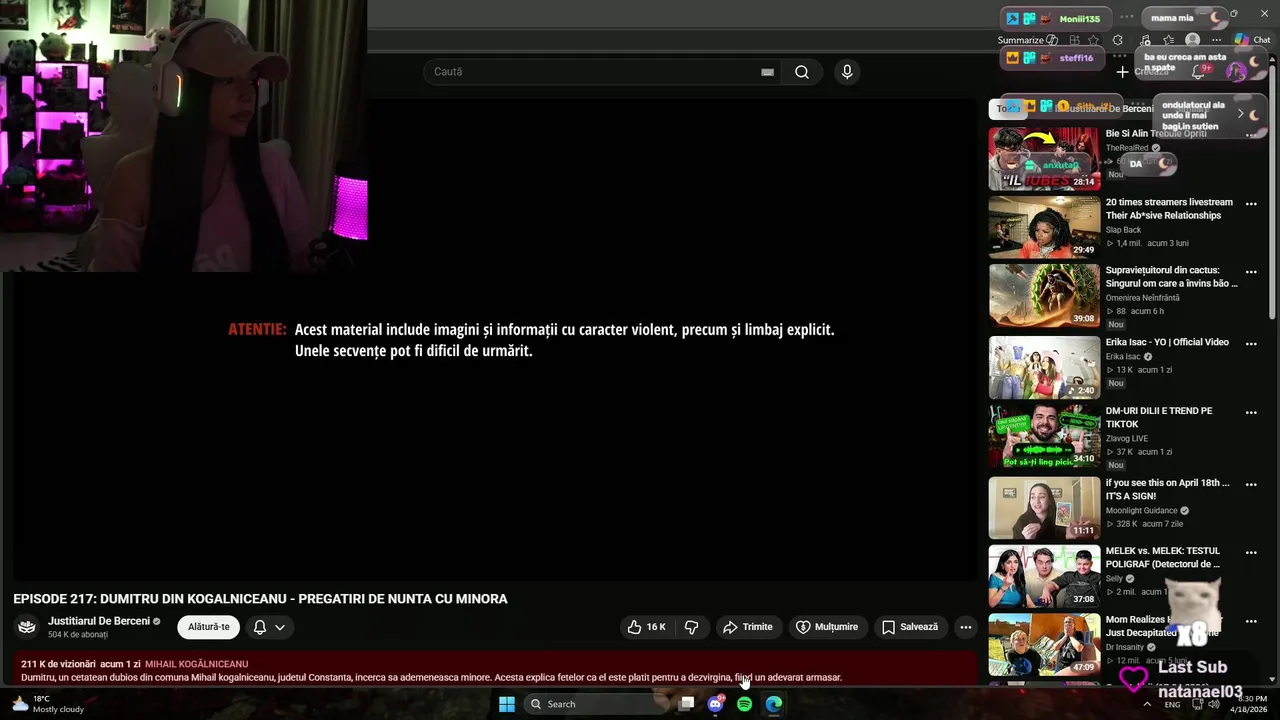
Task: Open Microsoft Edge taskbar icon
Action: click(773, 704)
